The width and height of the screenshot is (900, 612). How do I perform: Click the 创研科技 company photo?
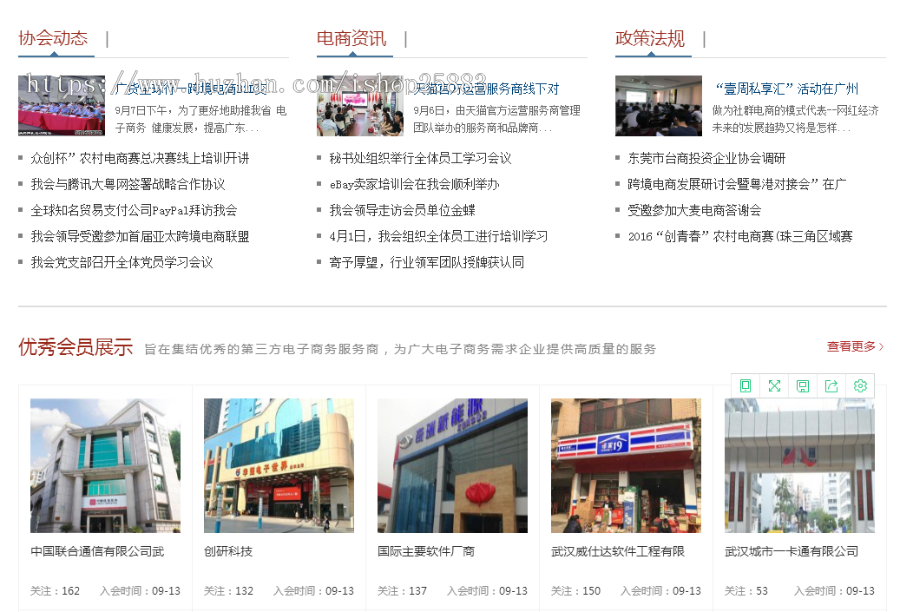point(279,464)
